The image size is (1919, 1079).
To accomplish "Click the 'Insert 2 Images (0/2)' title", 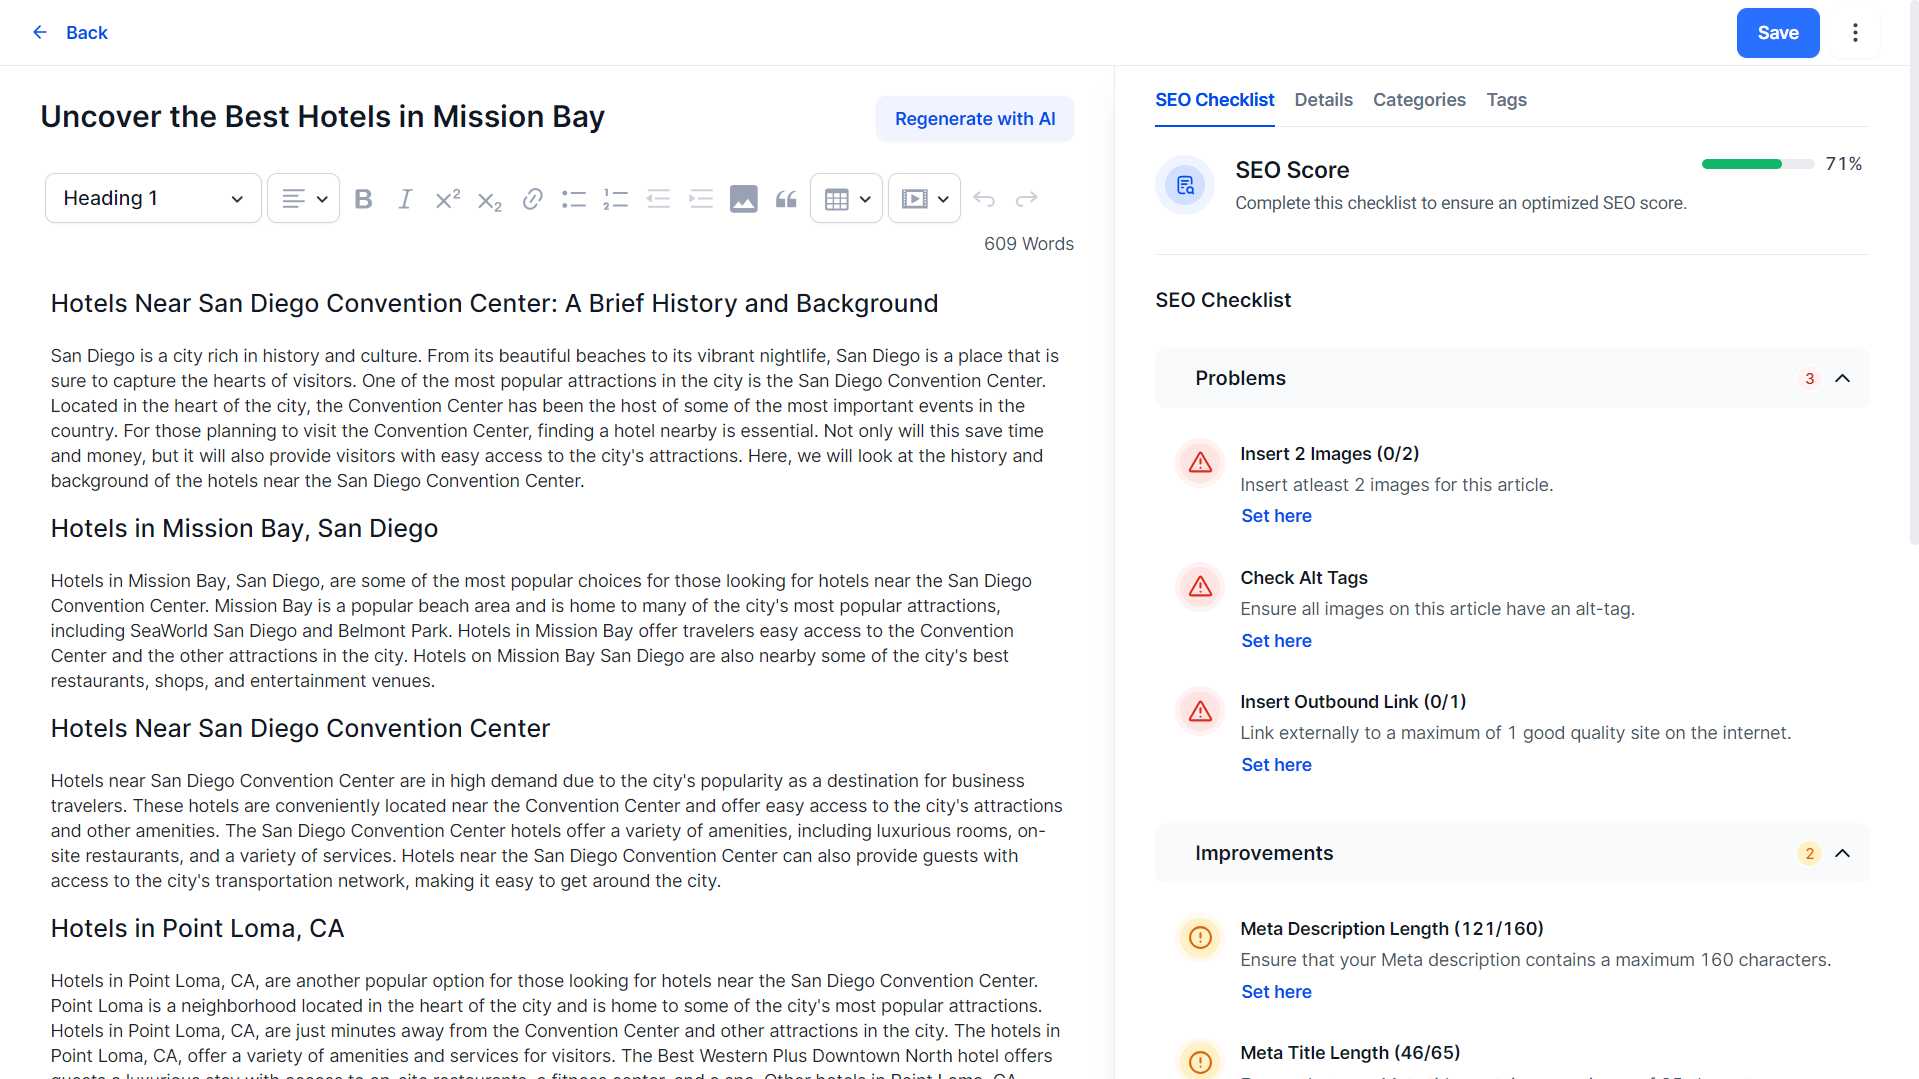I will [x=1329, y=454].
